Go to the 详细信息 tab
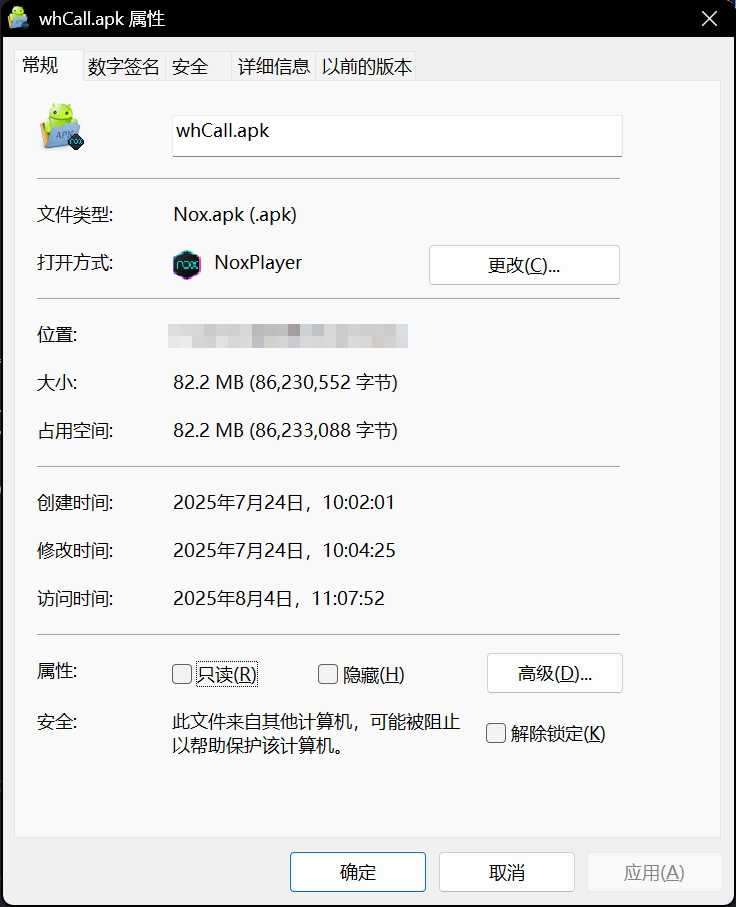Screen dimensions: 736x907 pos(273,67)
